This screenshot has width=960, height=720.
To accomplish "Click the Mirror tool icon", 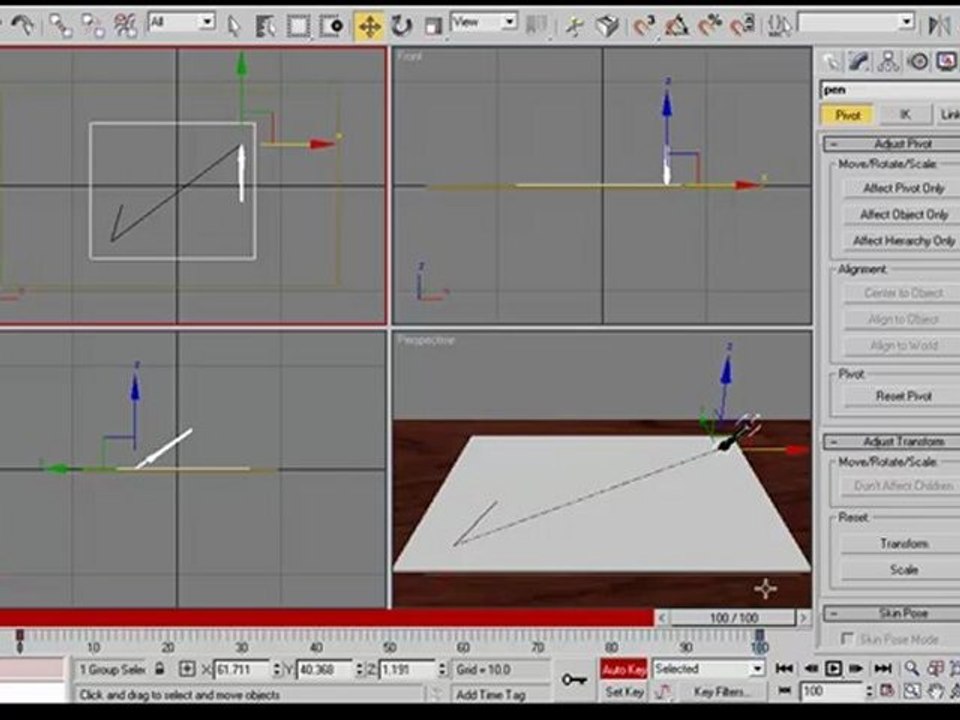I will point(939,26).
